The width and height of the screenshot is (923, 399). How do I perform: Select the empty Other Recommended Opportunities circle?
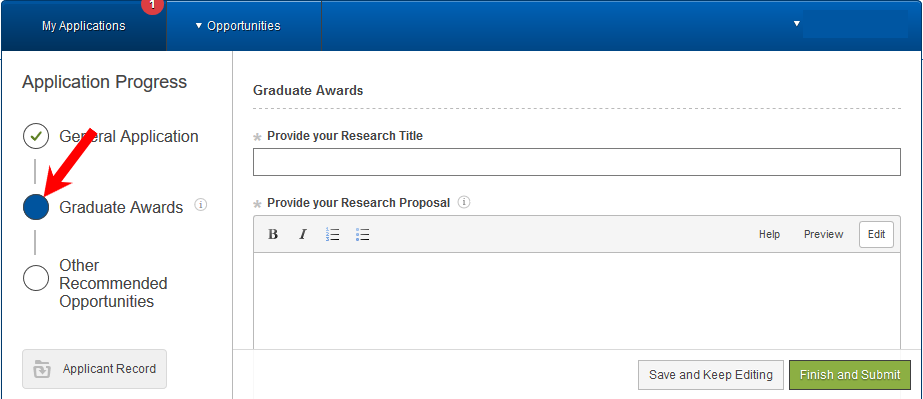pyautogui.click(x=36, y=278)
